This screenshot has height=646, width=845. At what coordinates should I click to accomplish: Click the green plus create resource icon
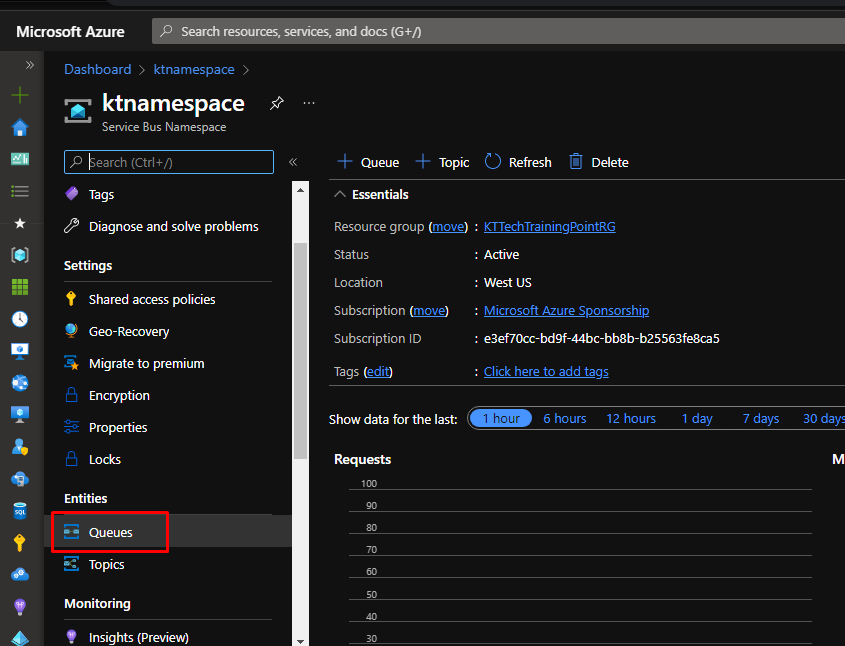click(x=20, y=96)
